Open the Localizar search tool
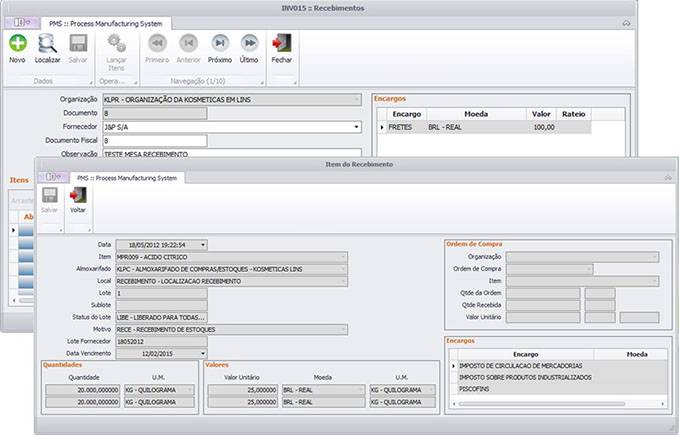The width and height of the screenshot is (679, 435). (47, 43)
